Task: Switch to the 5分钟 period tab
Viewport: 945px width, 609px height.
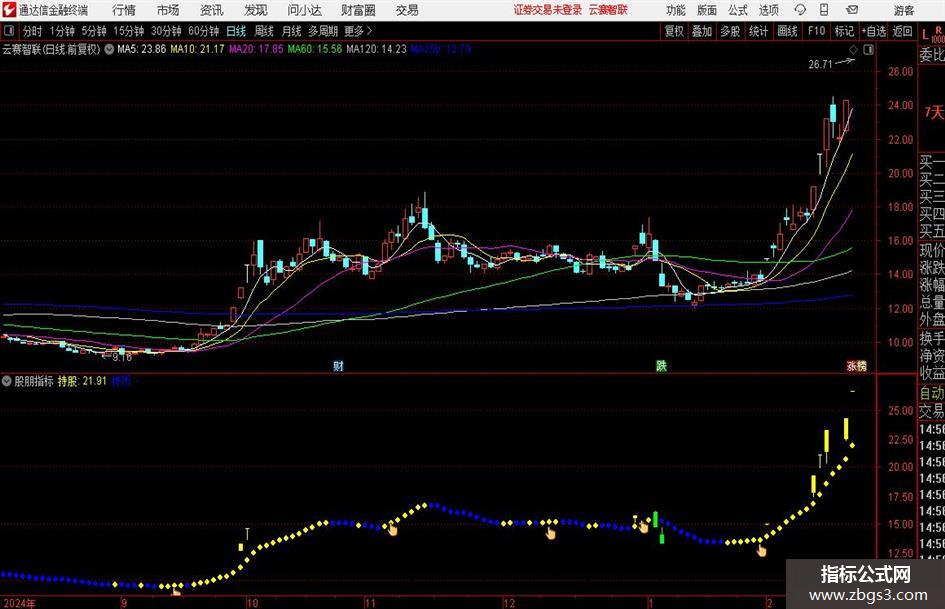Action: coord(93,31)
